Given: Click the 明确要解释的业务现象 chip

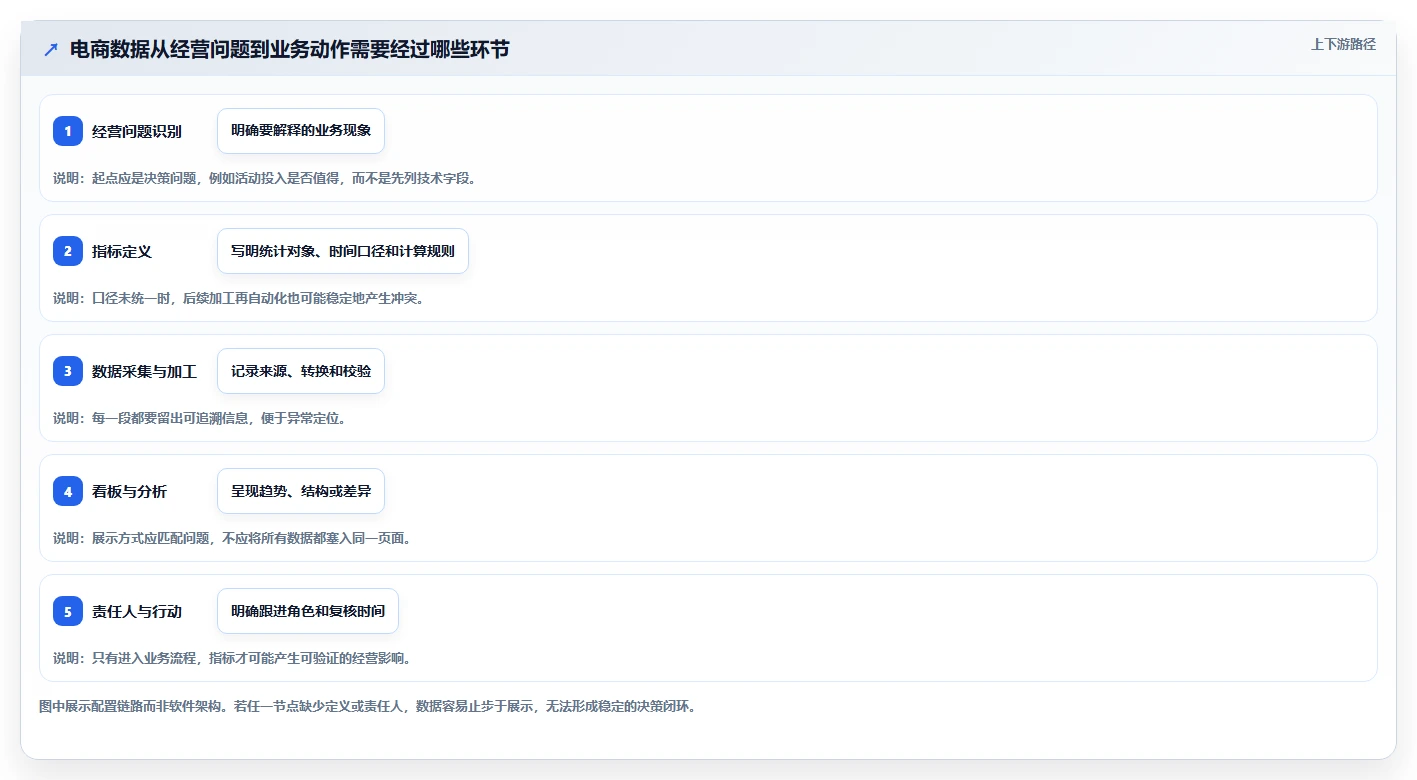Looking at the screenshot, I should (x=301, y=131).
